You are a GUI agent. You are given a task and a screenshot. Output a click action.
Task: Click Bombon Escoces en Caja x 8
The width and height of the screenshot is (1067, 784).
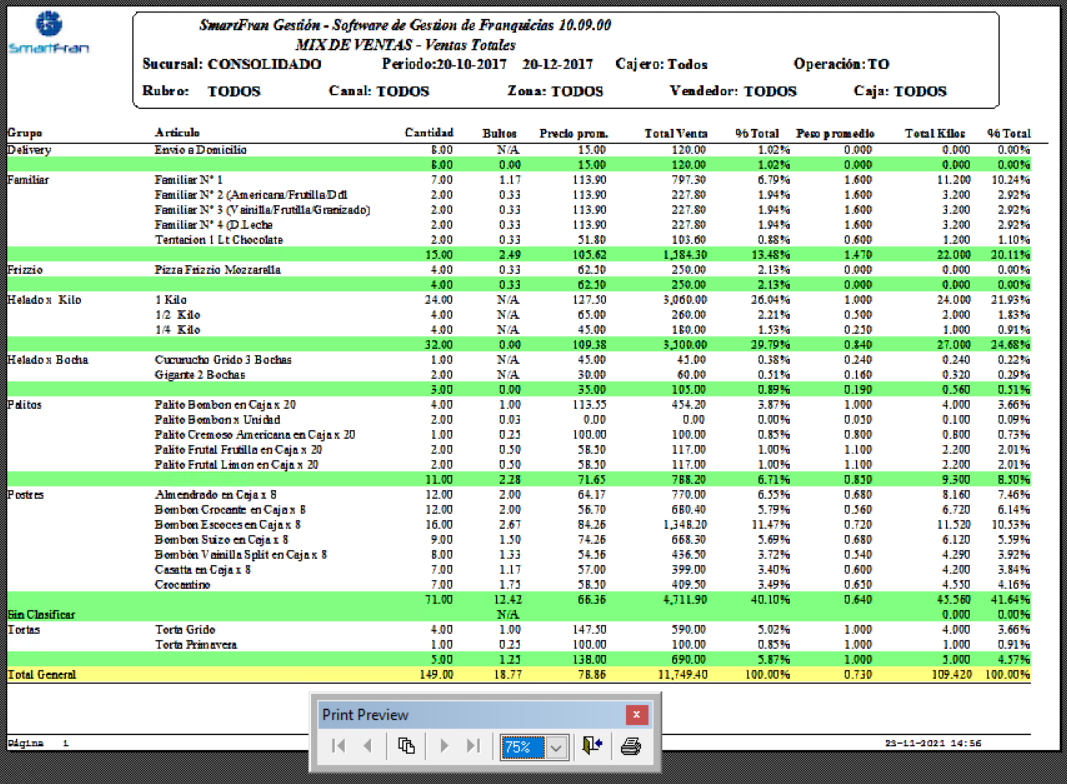point(228,525)
